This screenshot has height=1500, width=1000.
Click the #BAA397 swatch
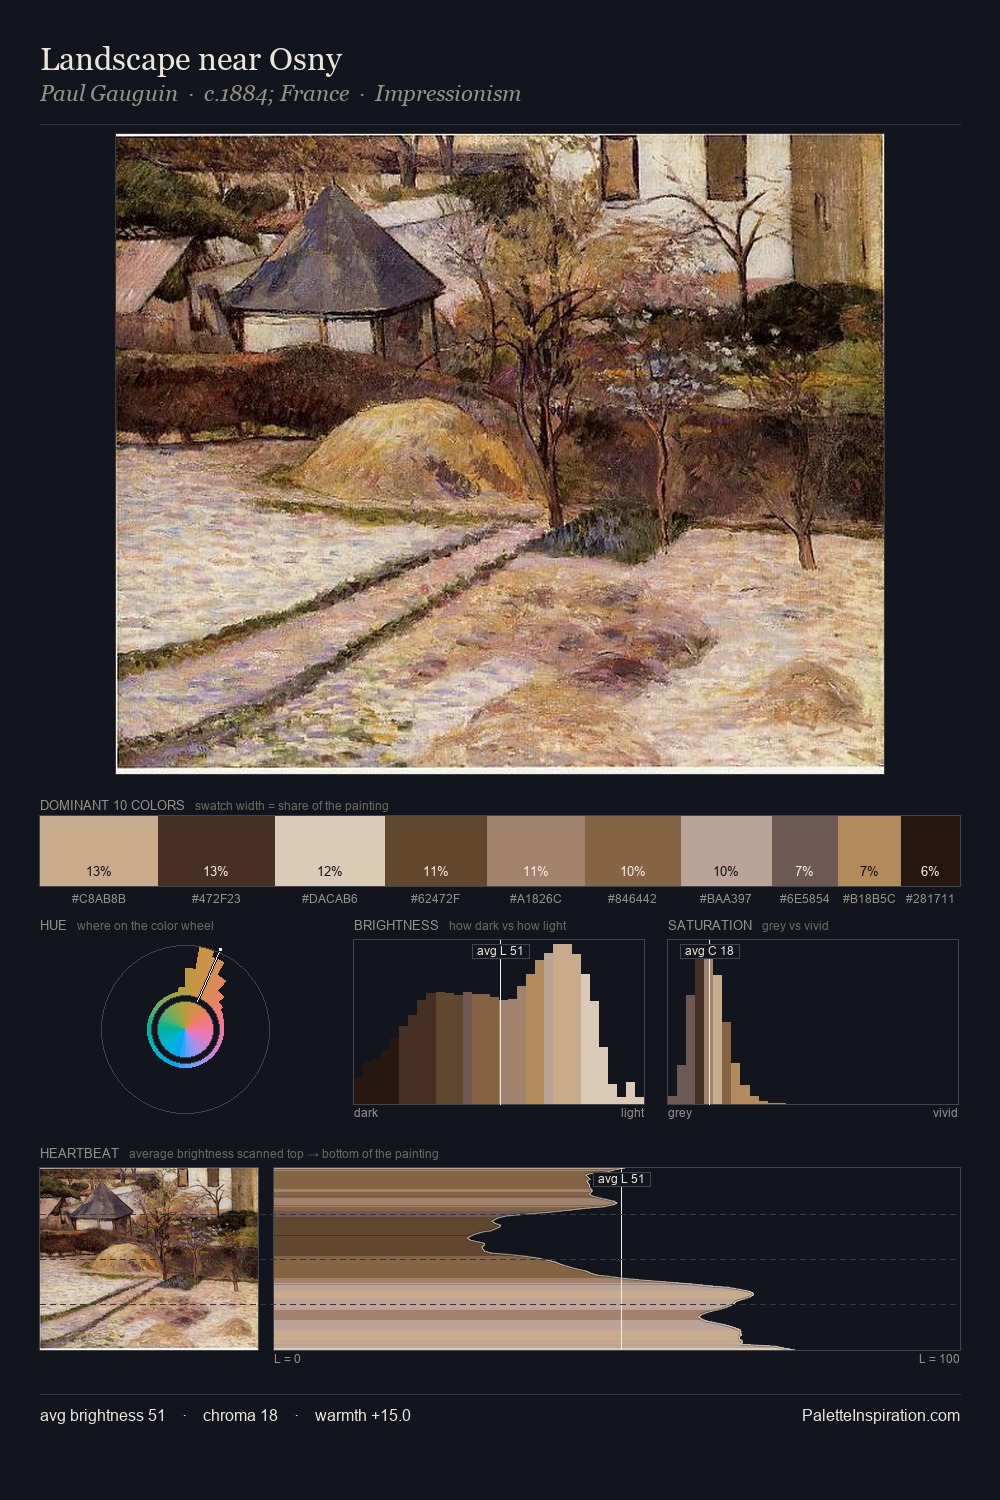click(726, 851)
